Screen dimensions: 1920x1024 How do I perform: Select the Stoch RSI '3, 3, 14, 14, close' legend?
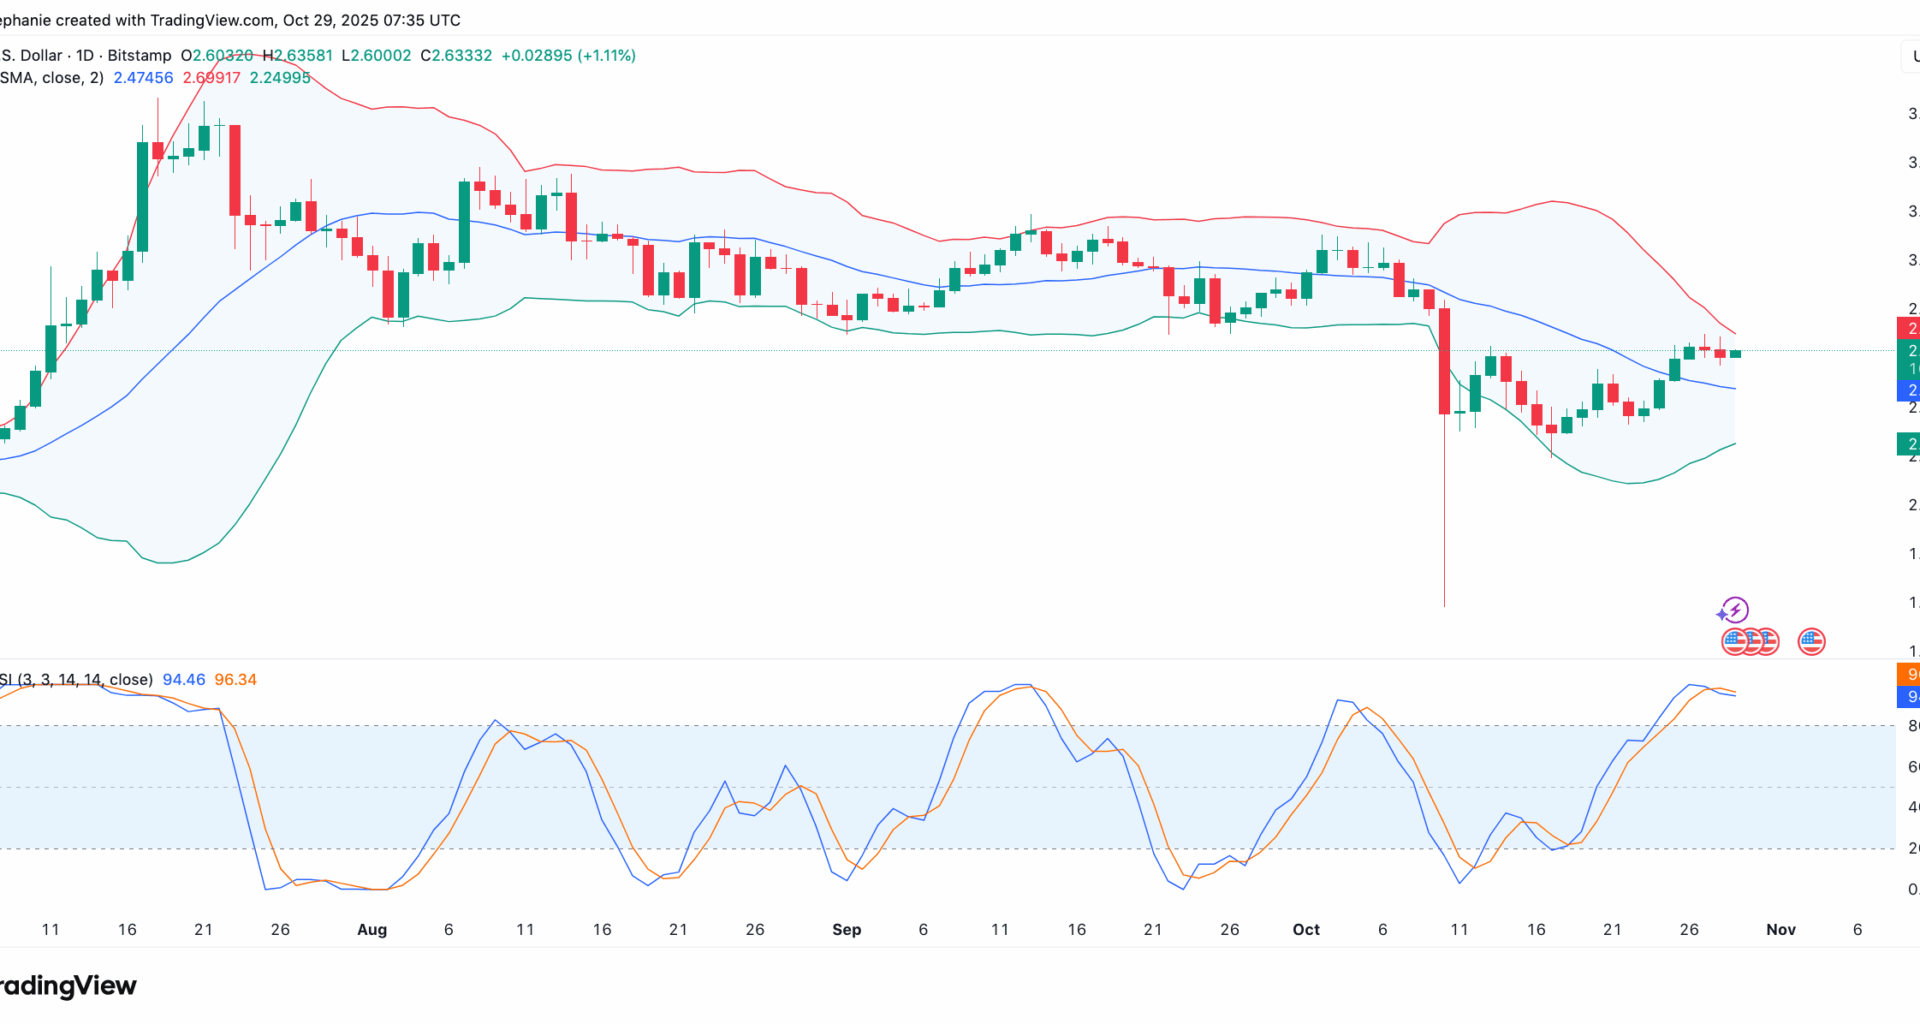76,680
